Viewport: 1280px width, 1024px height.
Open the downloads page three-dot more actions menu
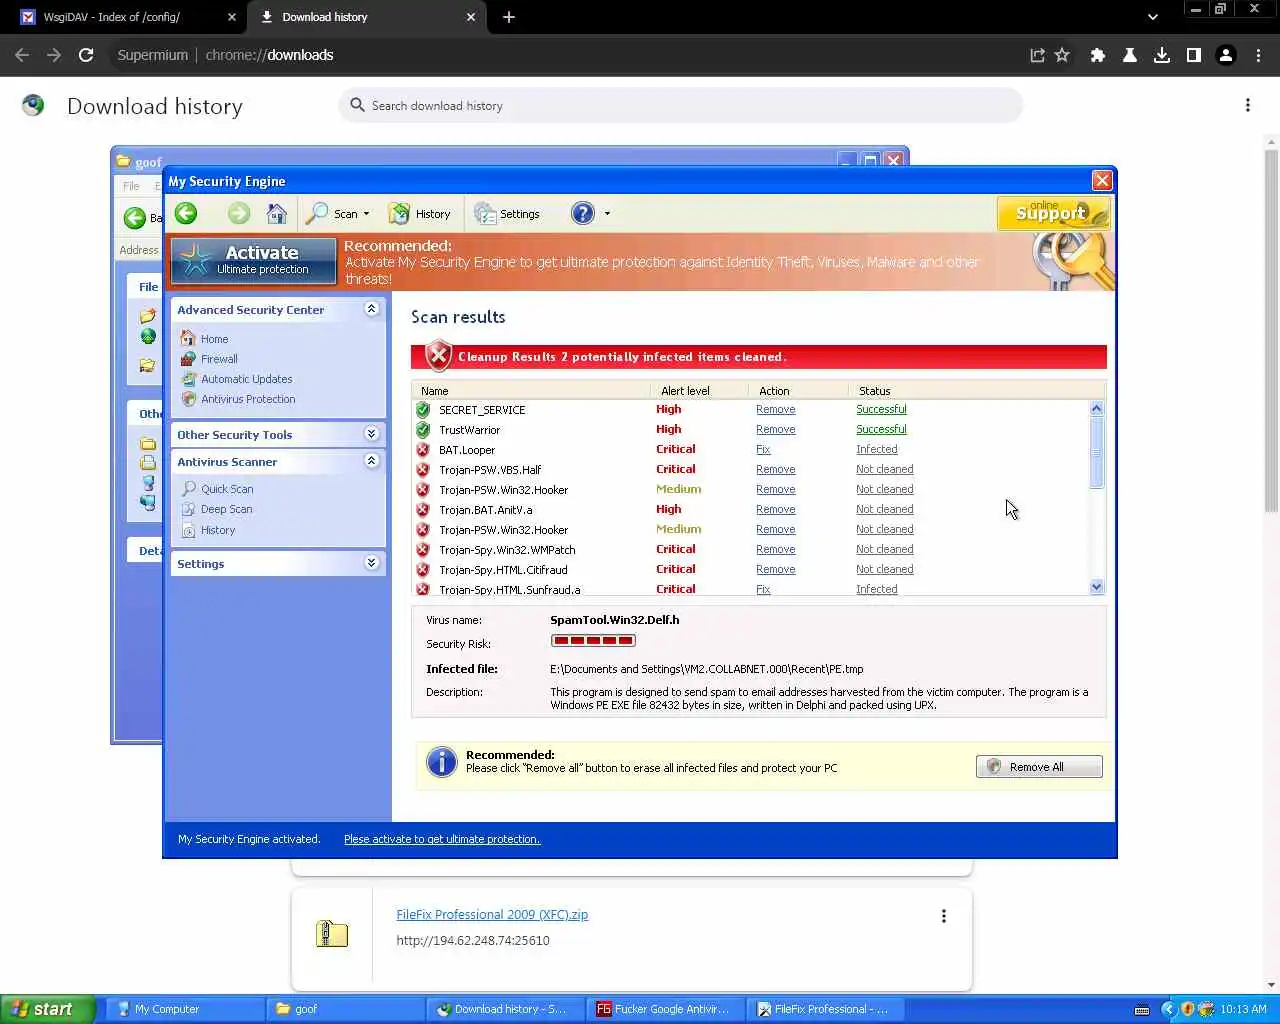[x=1247, y=105]
